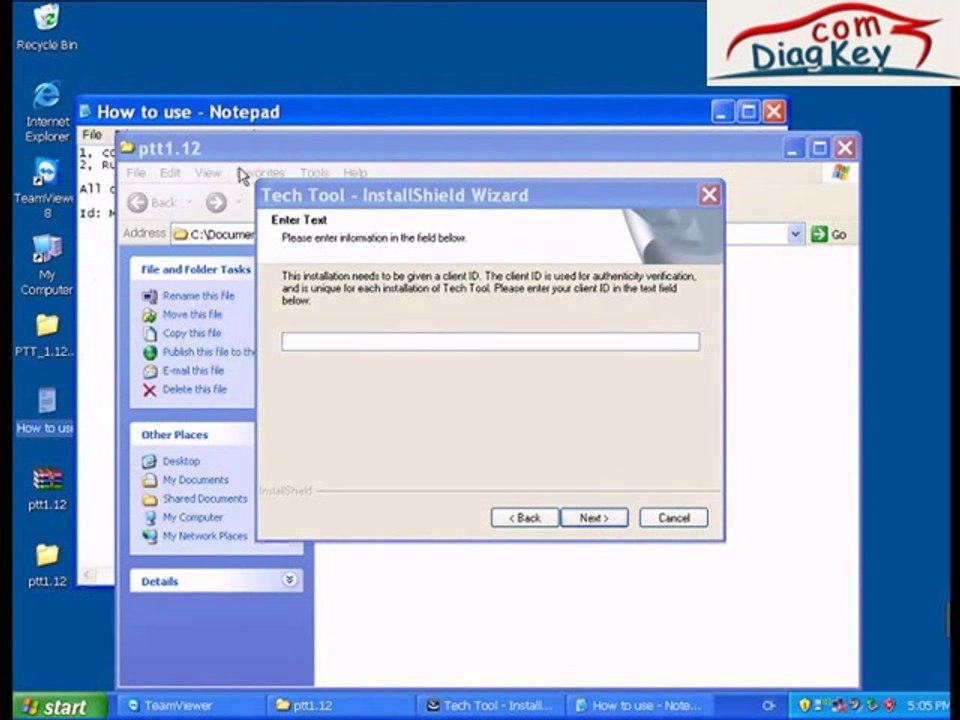Click the My Network Places link
This screenshot has height=720, width=960.
(204, 536)
